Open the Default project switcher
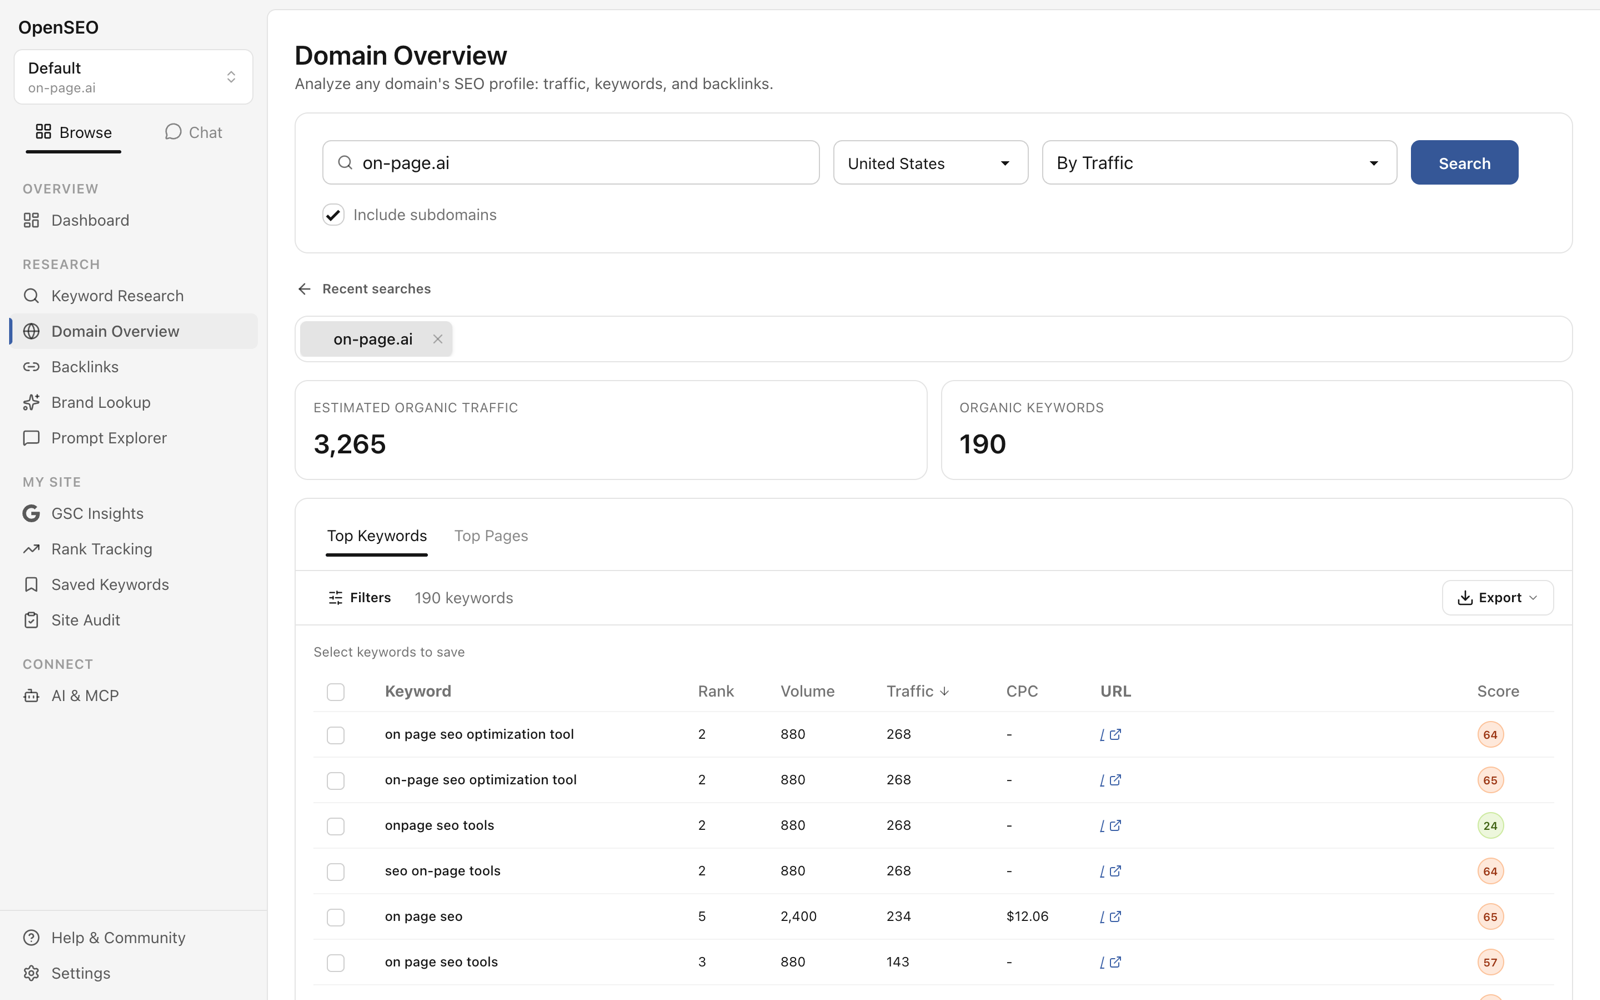Image resolution: width=1600 pixels, height=1000 pixels. coord(133,77)
